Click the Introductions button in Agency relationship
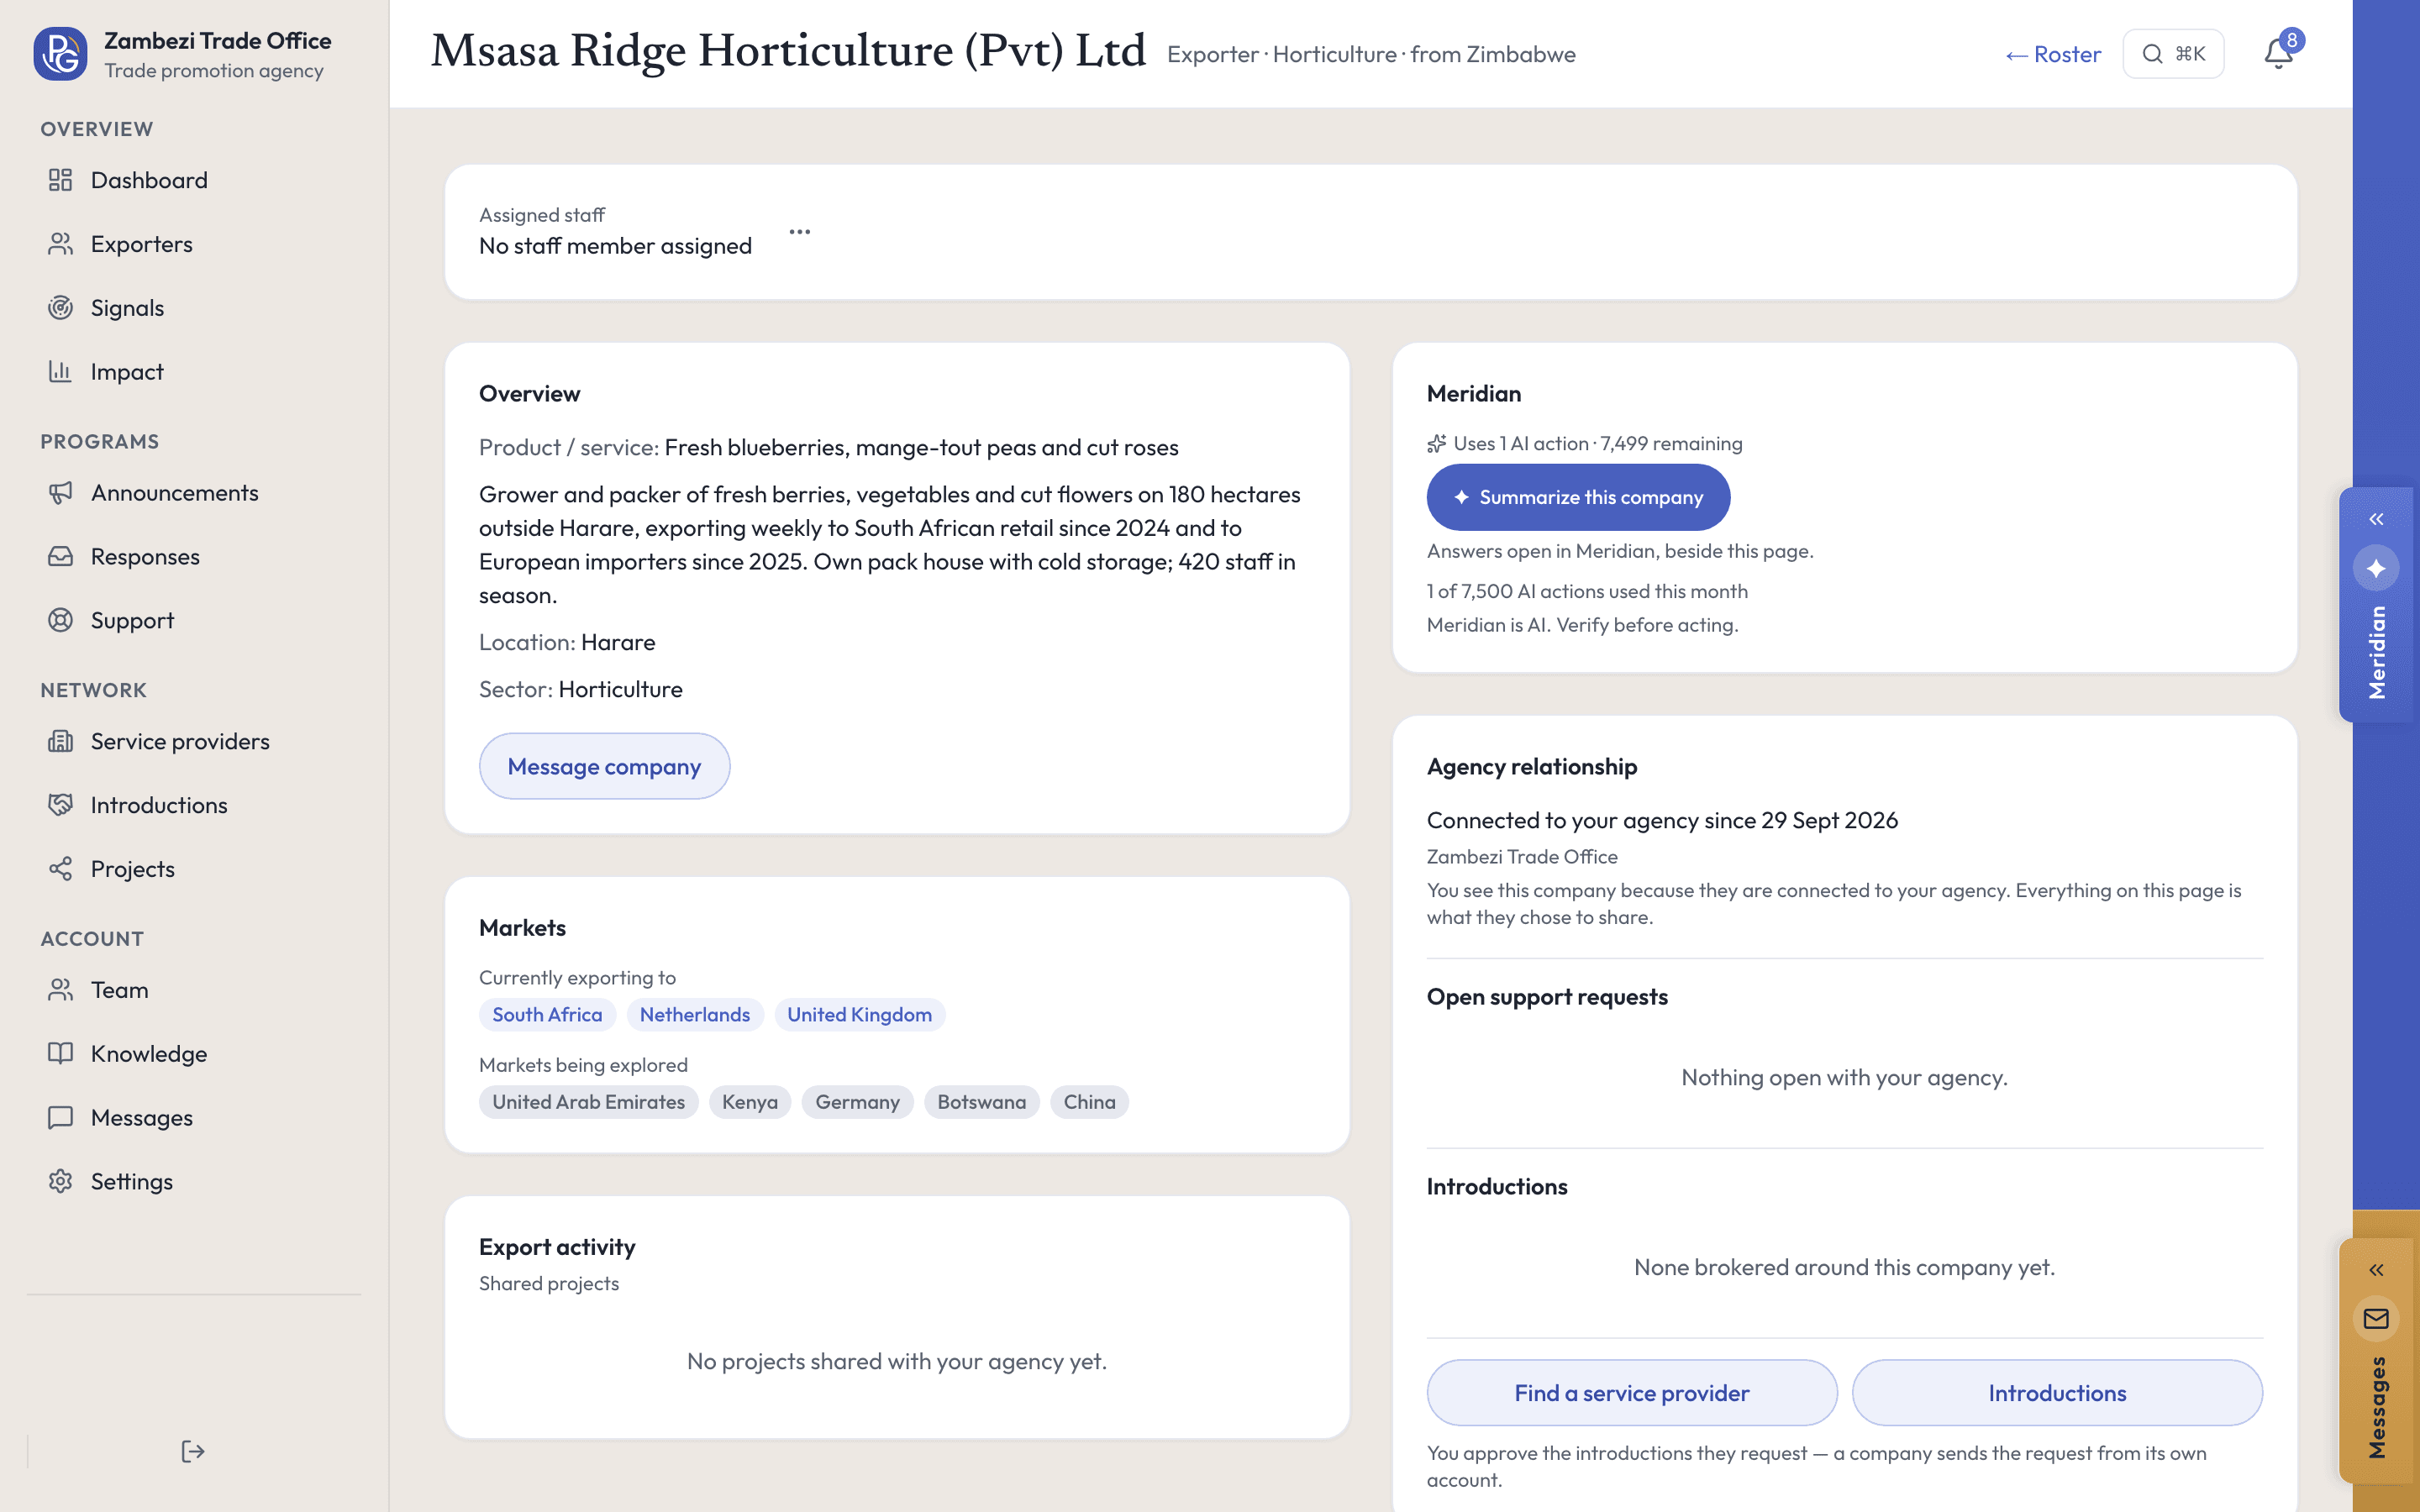Screen dimensions: 2420x1512 (x=2057, y=1393)
